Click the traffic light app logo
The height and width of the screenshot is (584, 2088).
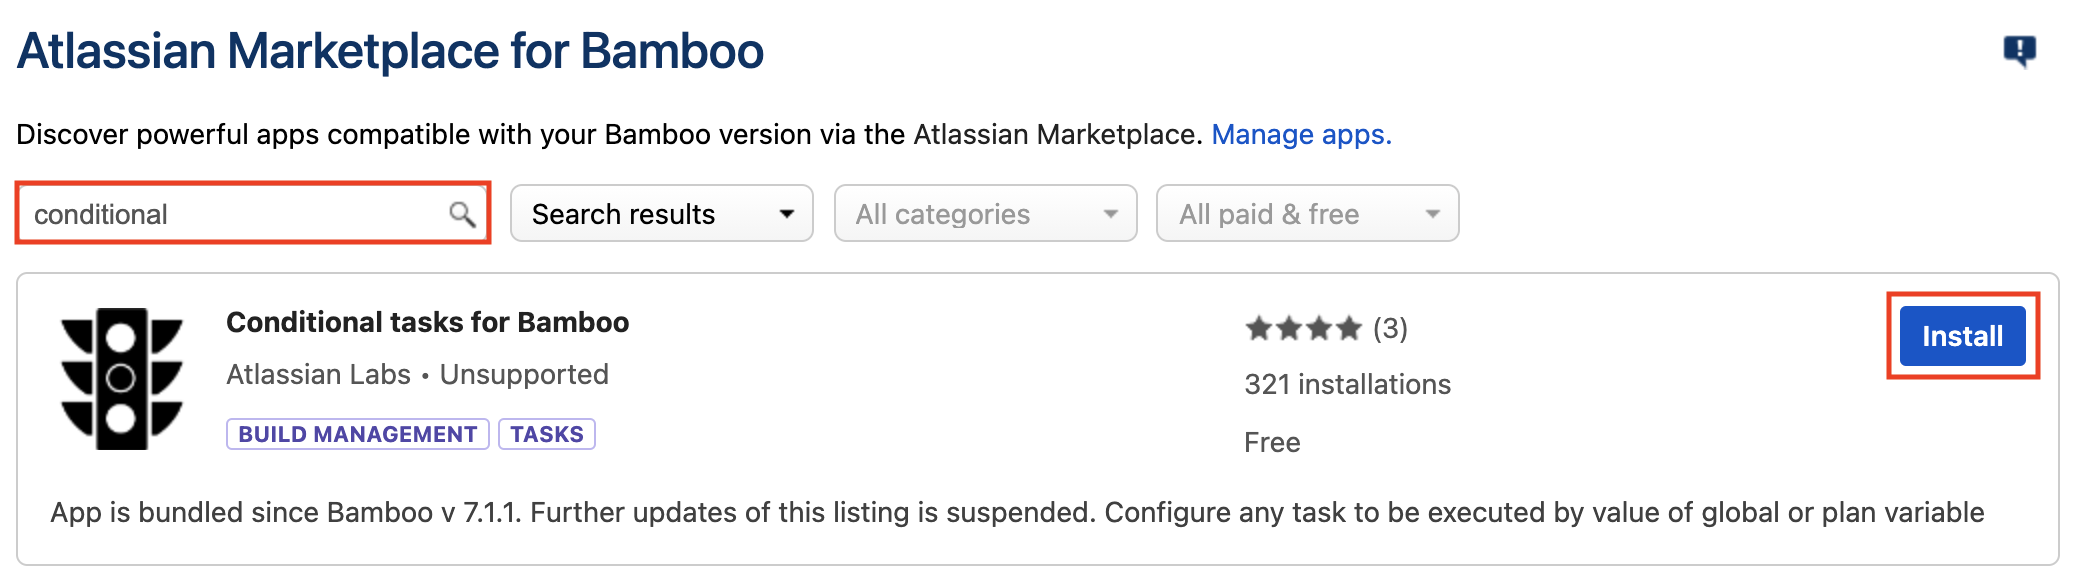tap(121, 379)
